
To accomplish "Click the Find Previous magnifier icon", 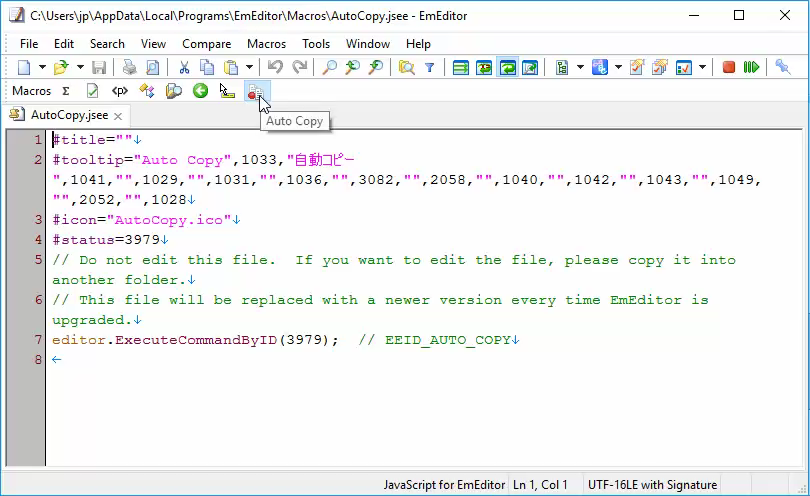I will [352, 67].
